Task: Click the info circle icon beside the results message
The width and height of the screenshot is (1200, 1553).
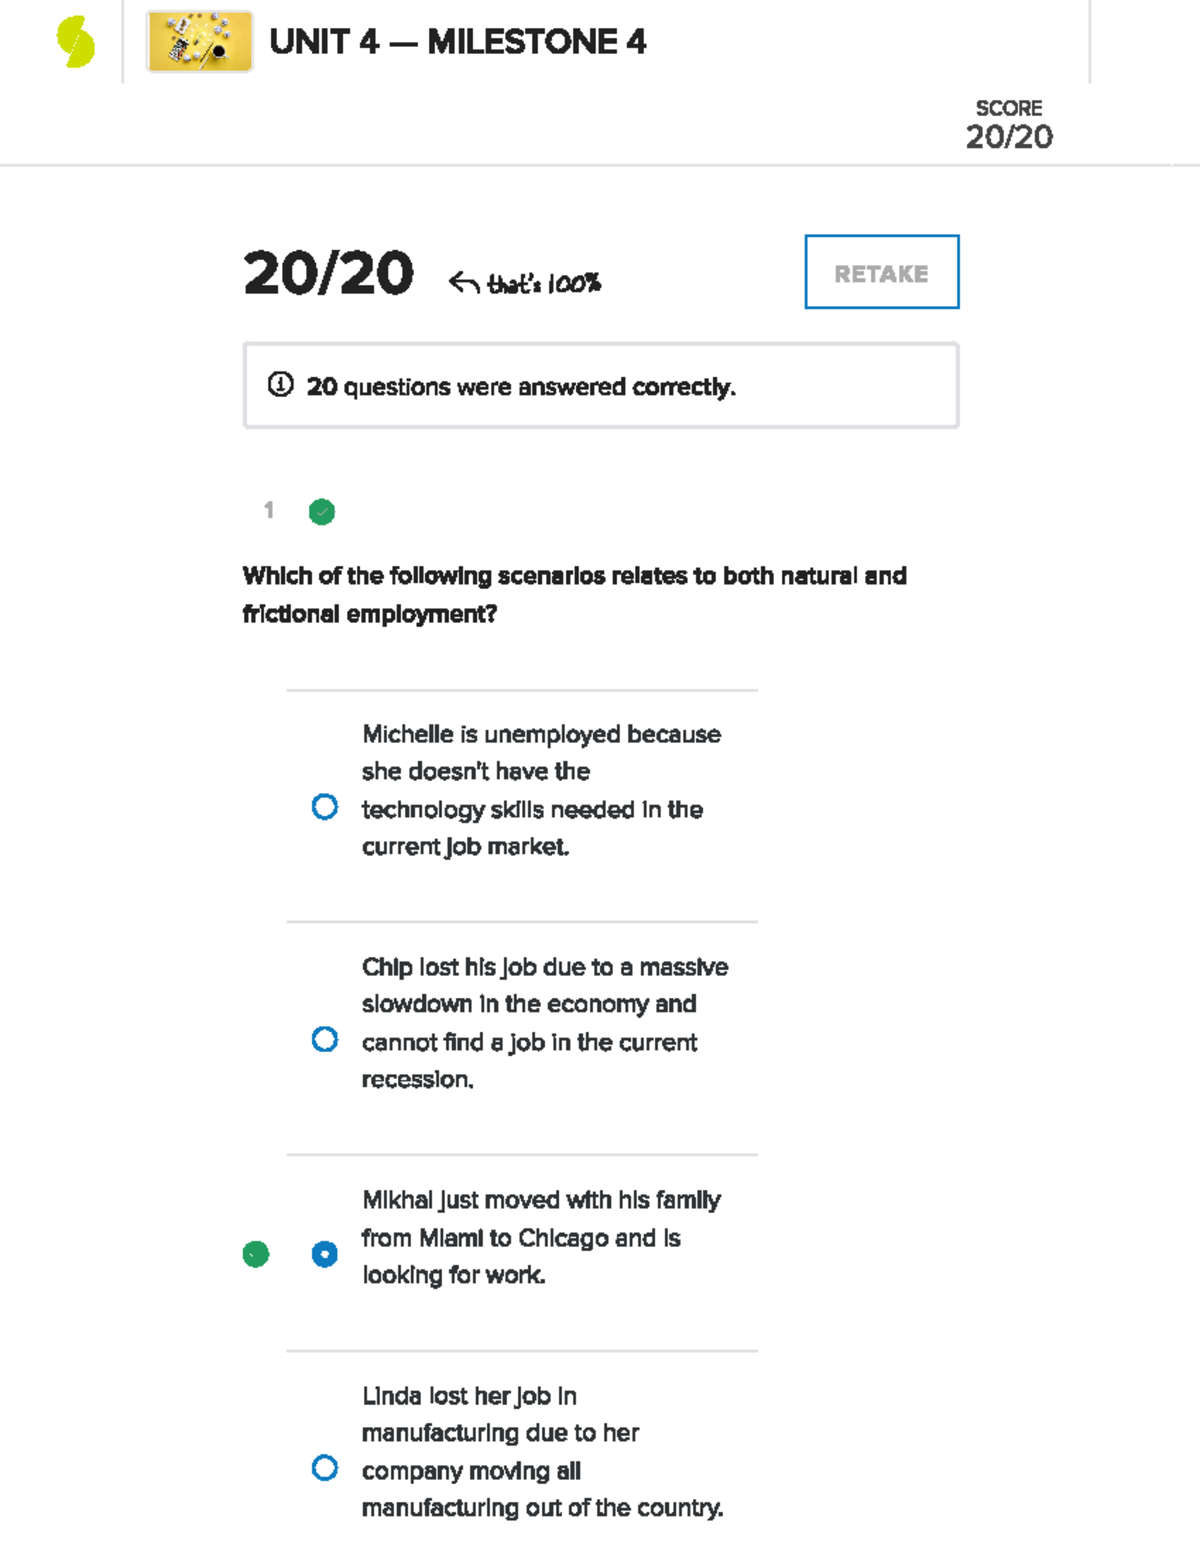Action: point(282,385)
